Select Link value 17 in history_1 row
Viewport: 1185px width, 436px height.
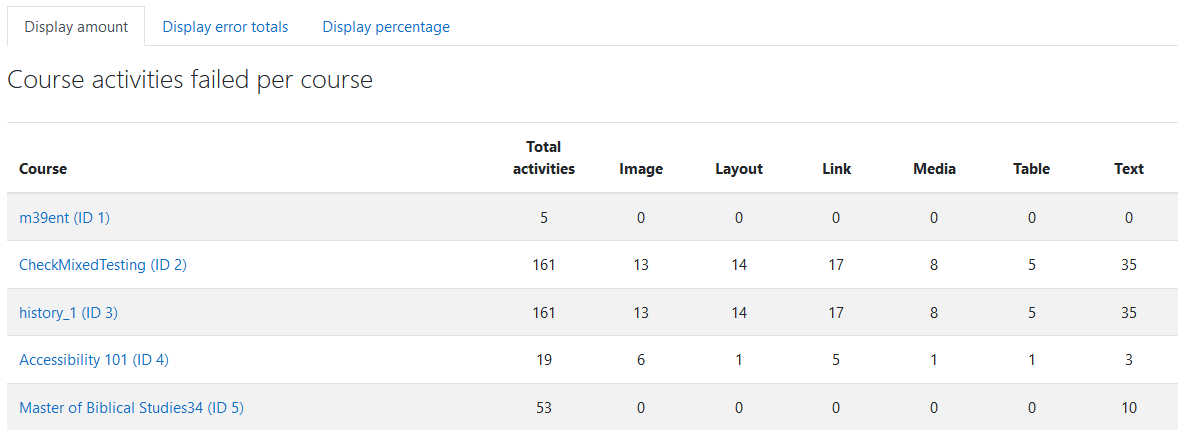click(837, 313)
